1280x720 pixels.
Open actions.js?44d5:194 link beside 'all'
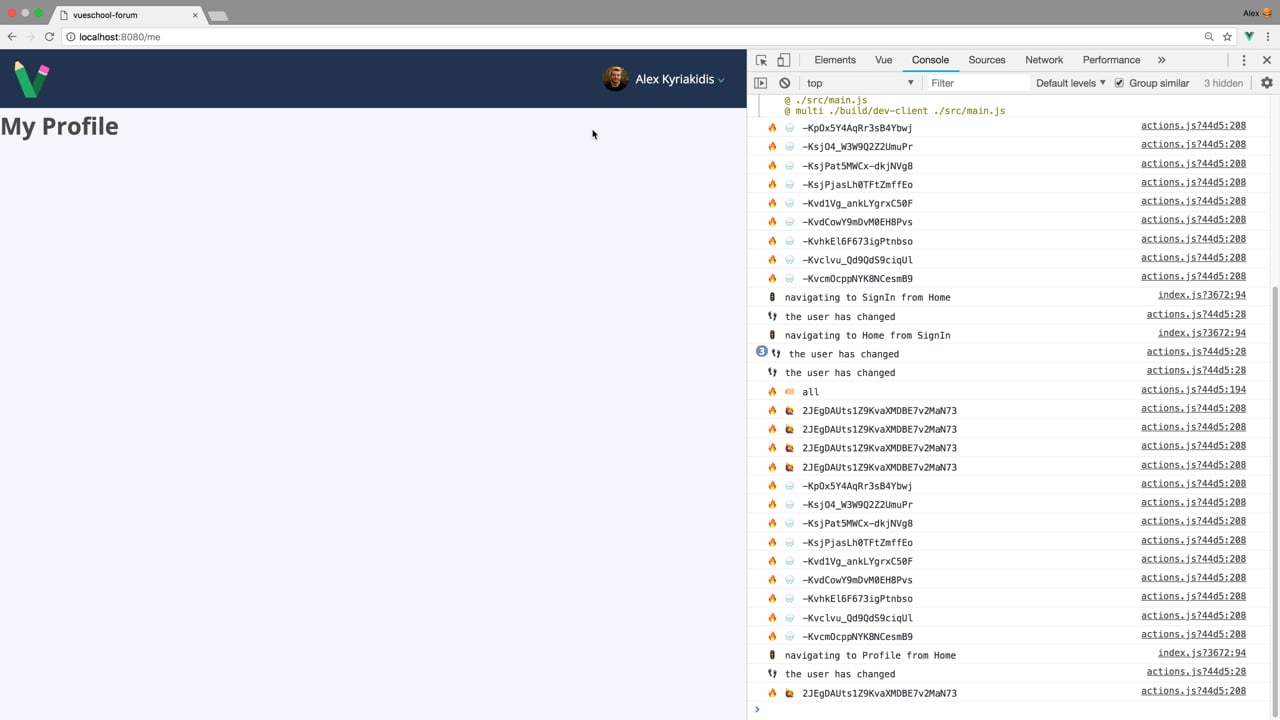1194,390
